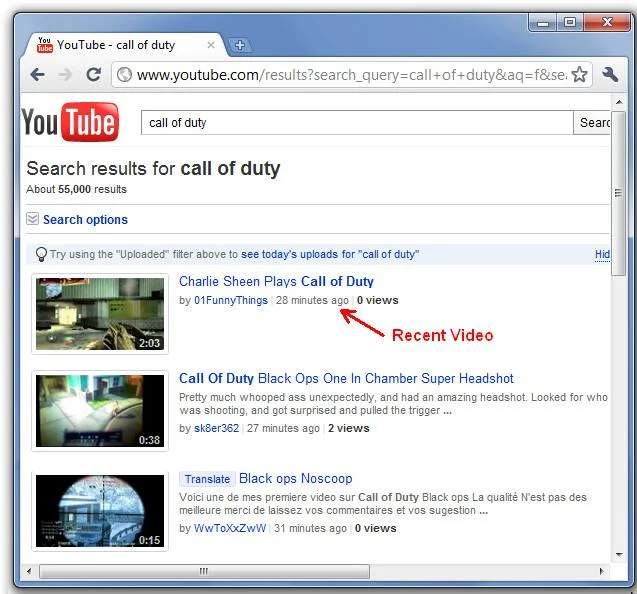Go to YouTube home via the logo

[x=70, y=121]
